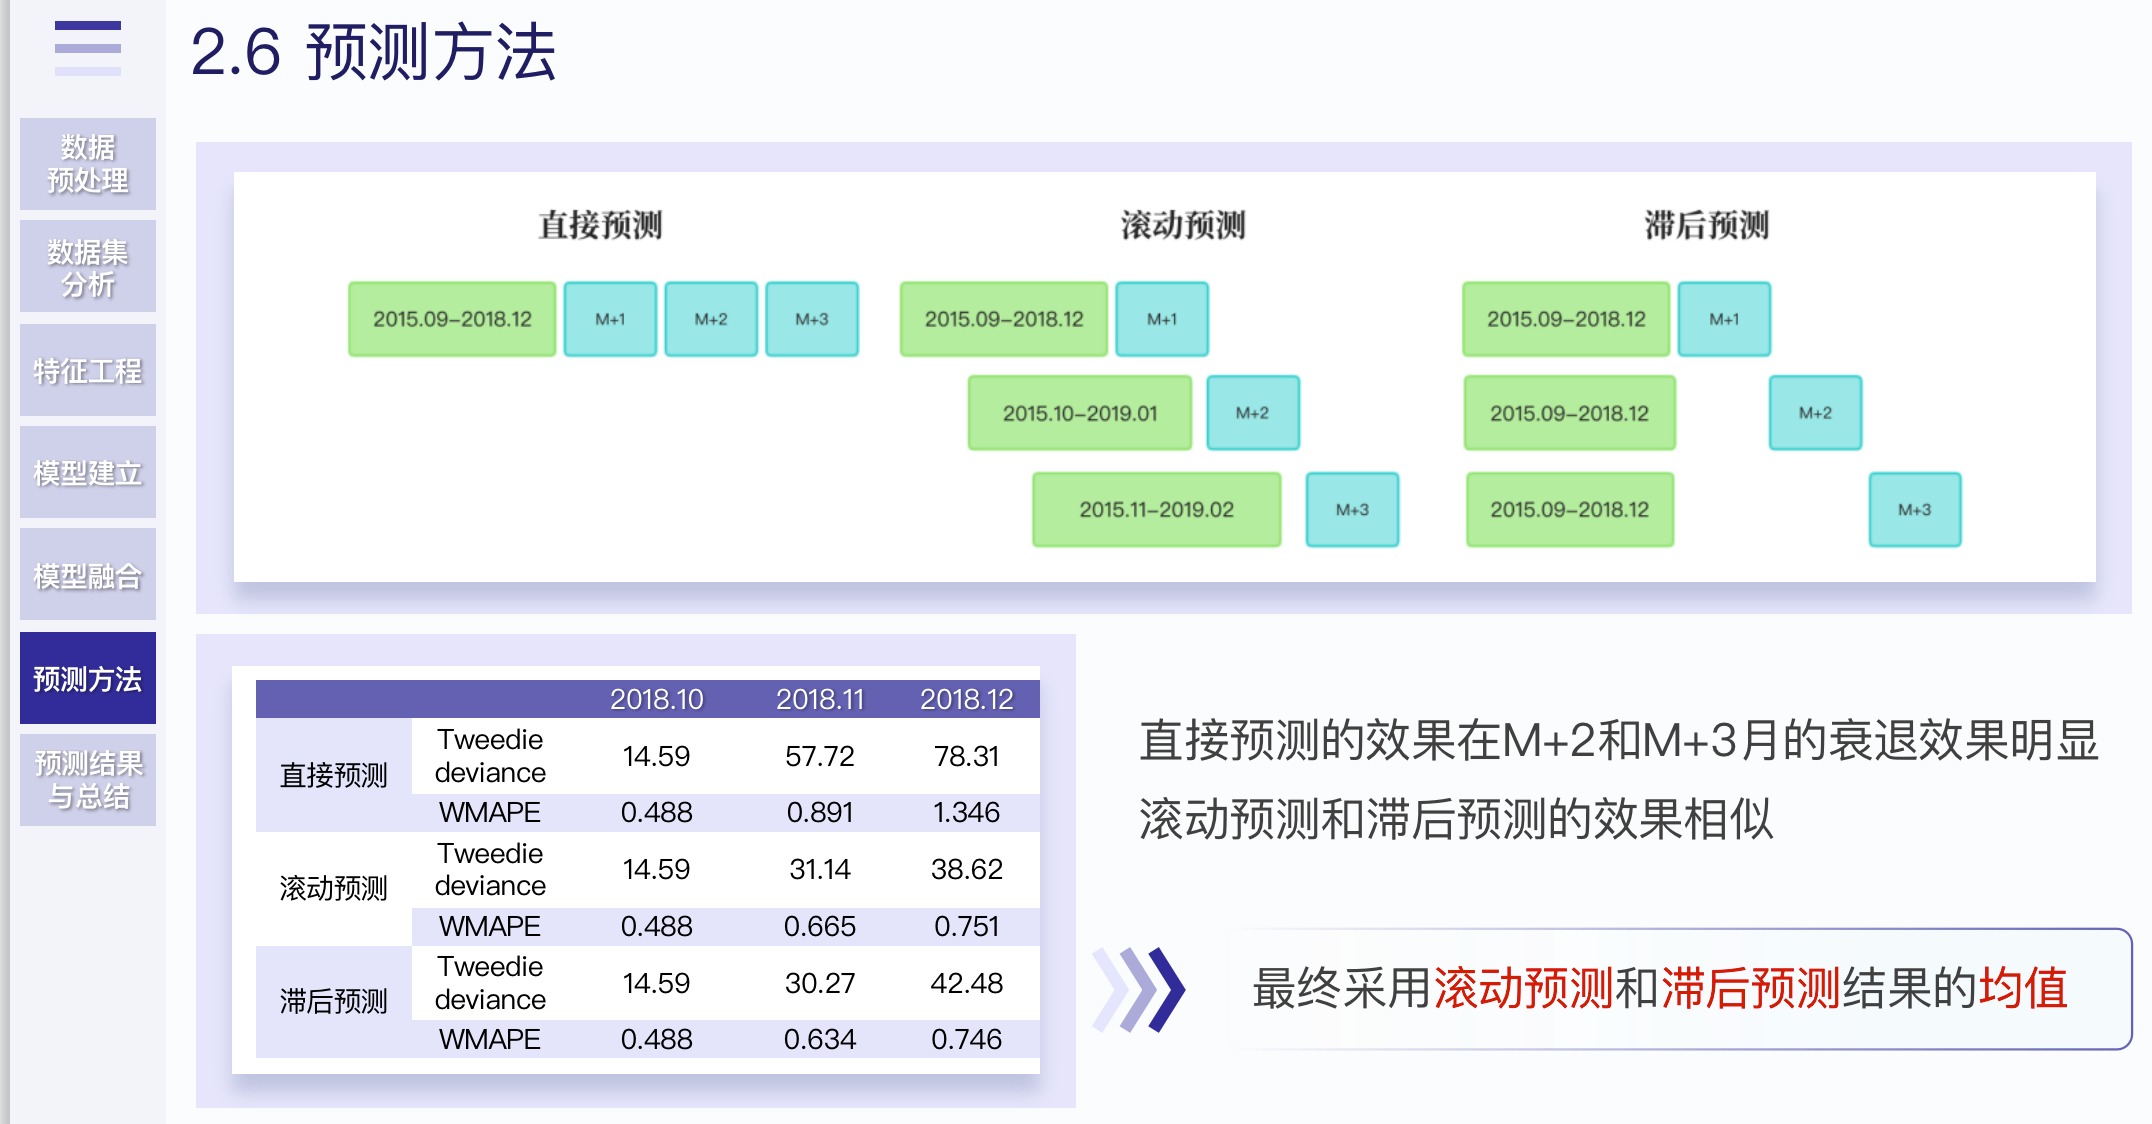Select the 78.31 table cell
The image size is (2152, 1124).
tap(966, 756)
